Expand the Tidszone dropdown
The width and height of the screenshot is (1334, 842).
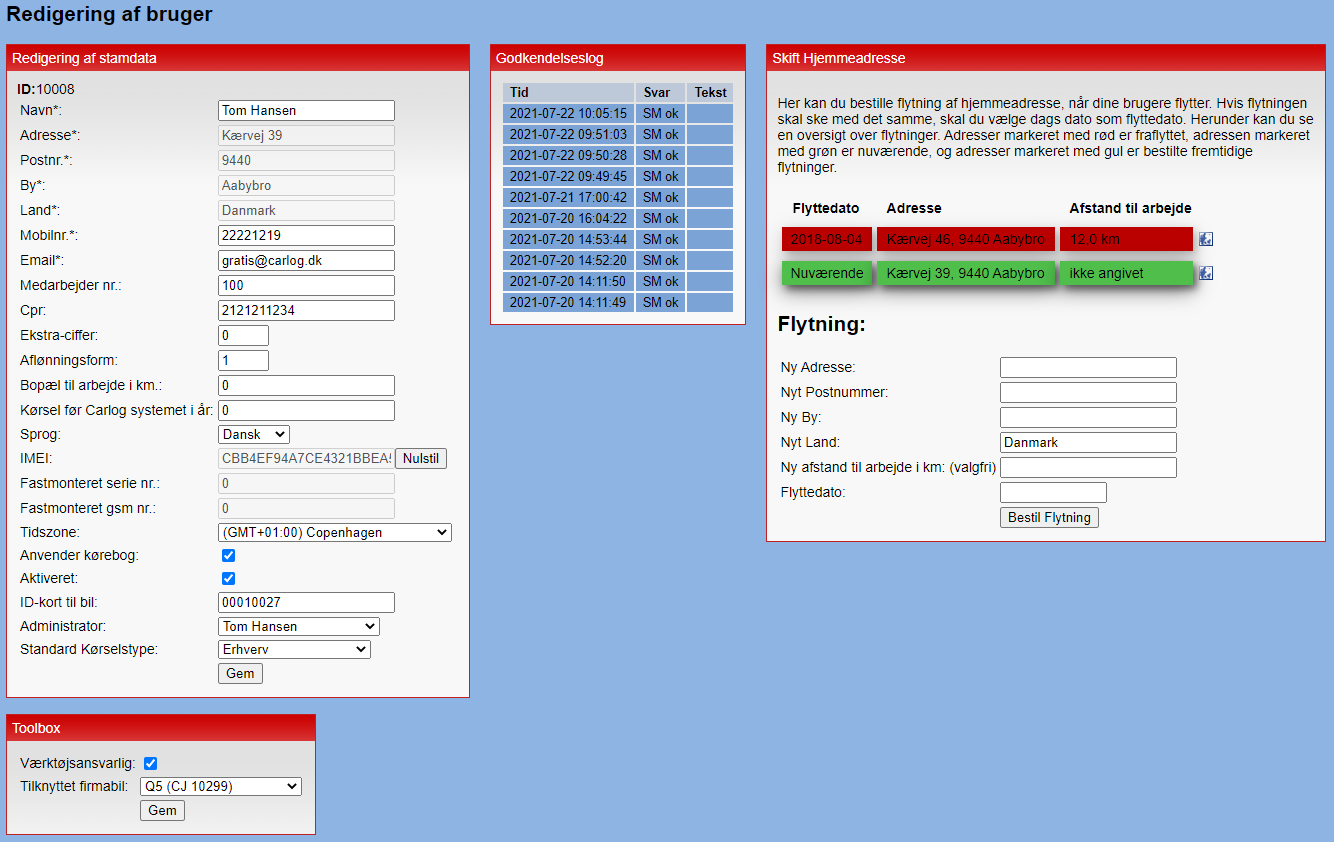[334, 533]
